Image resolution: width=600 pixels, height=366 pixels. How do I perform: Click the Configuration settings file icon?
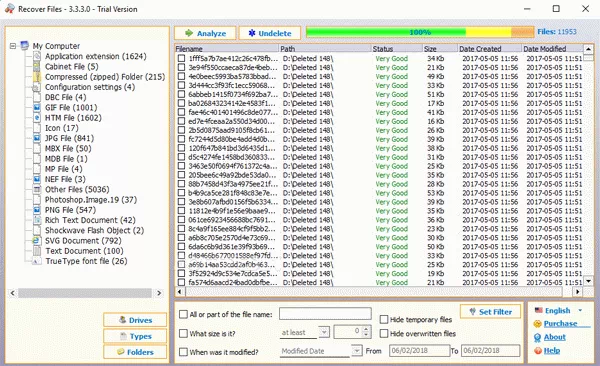click(37, 87)
